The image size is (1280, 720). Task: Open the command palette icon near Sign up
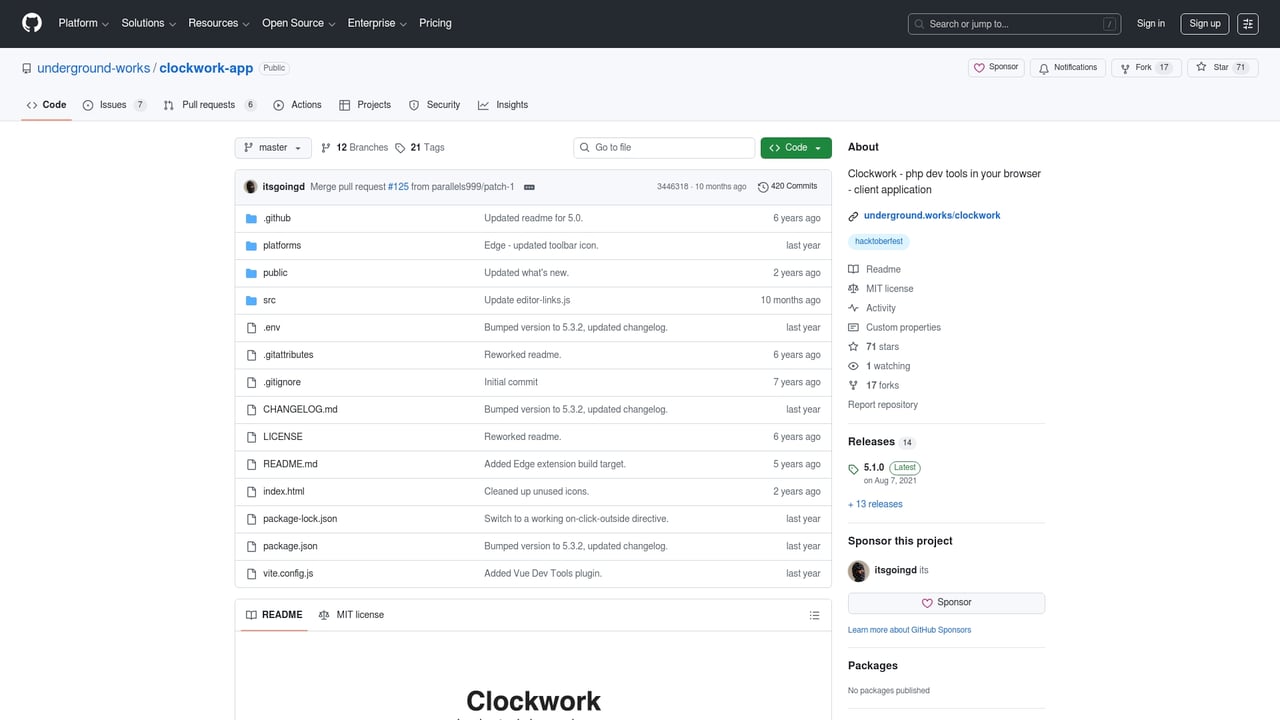[1247, 23]
